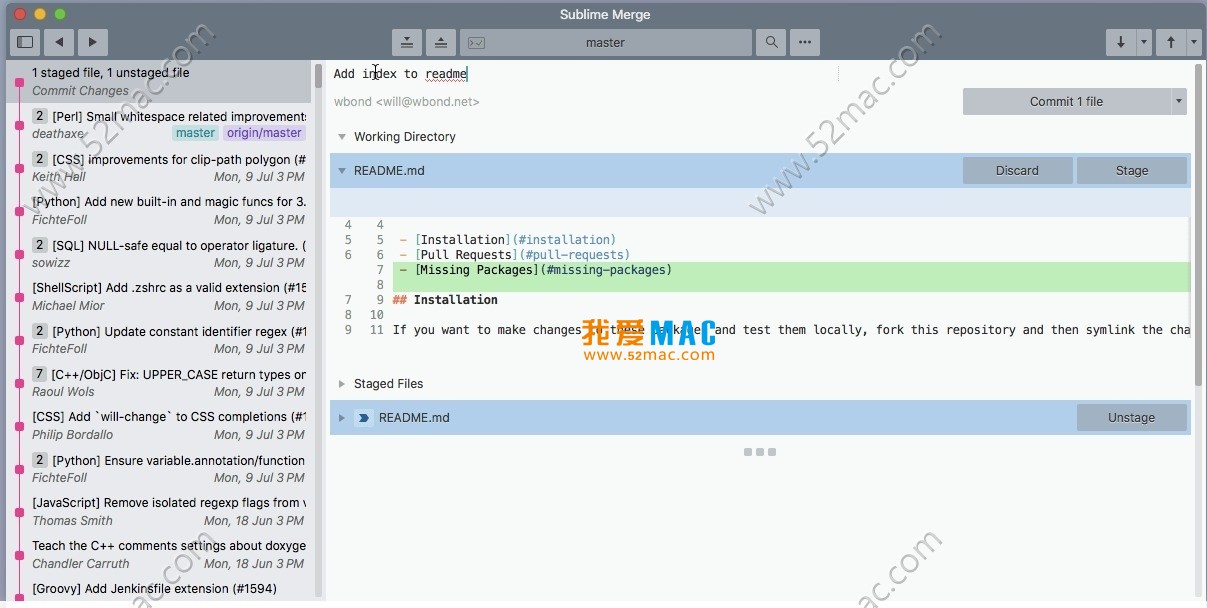Click the 7 files badge on C++/ObjC commit

(40, 374)
